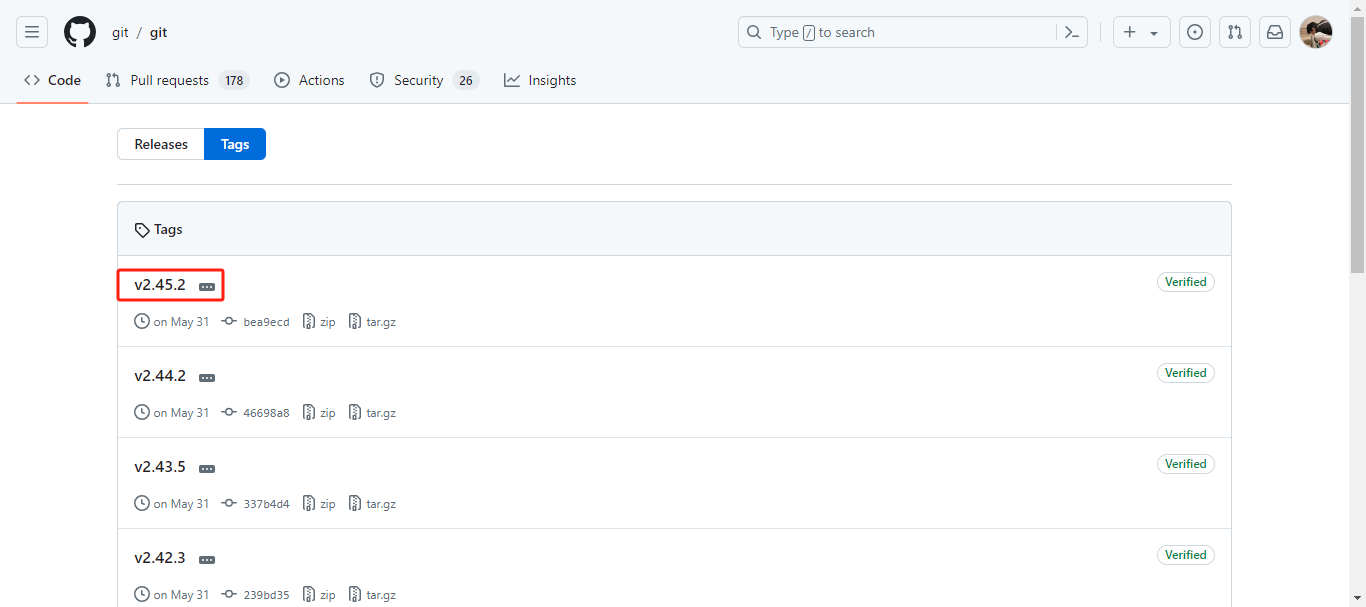This screenshot has height=607, width=1366.
Task: Open the create new plus dropdown
Action: pos(1141,32)
